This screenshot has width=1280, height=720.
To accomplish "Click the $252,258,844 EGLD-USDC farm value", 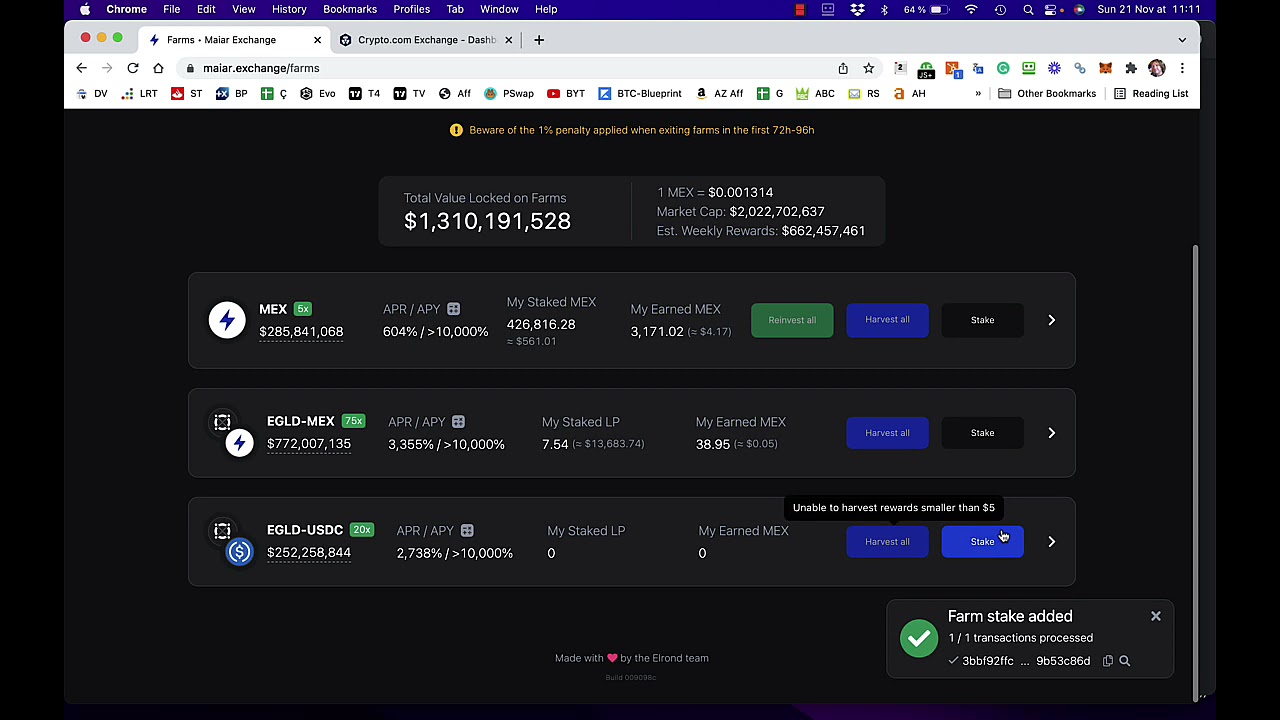I will [x=309, y=553].
